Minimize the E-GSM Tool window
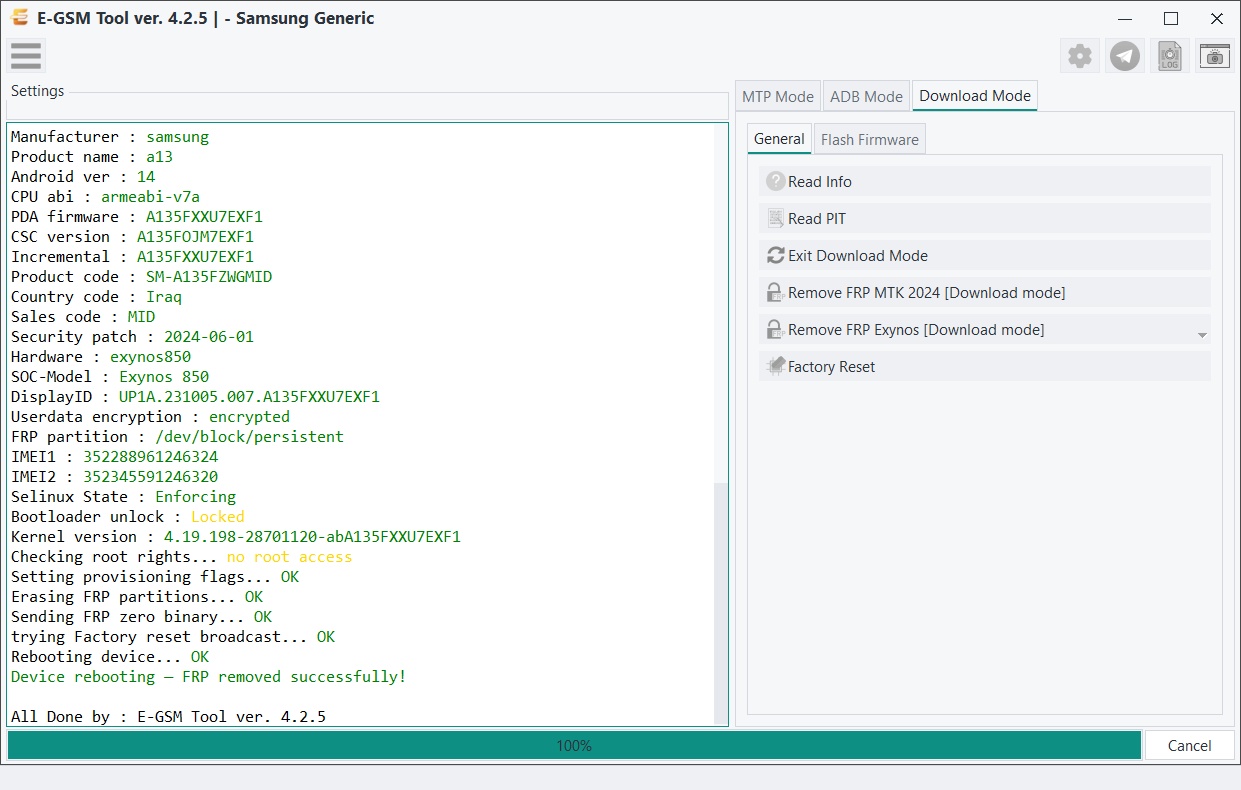Image resolution: width=1241 pixels, height=790 pixels. [1125, 18]
